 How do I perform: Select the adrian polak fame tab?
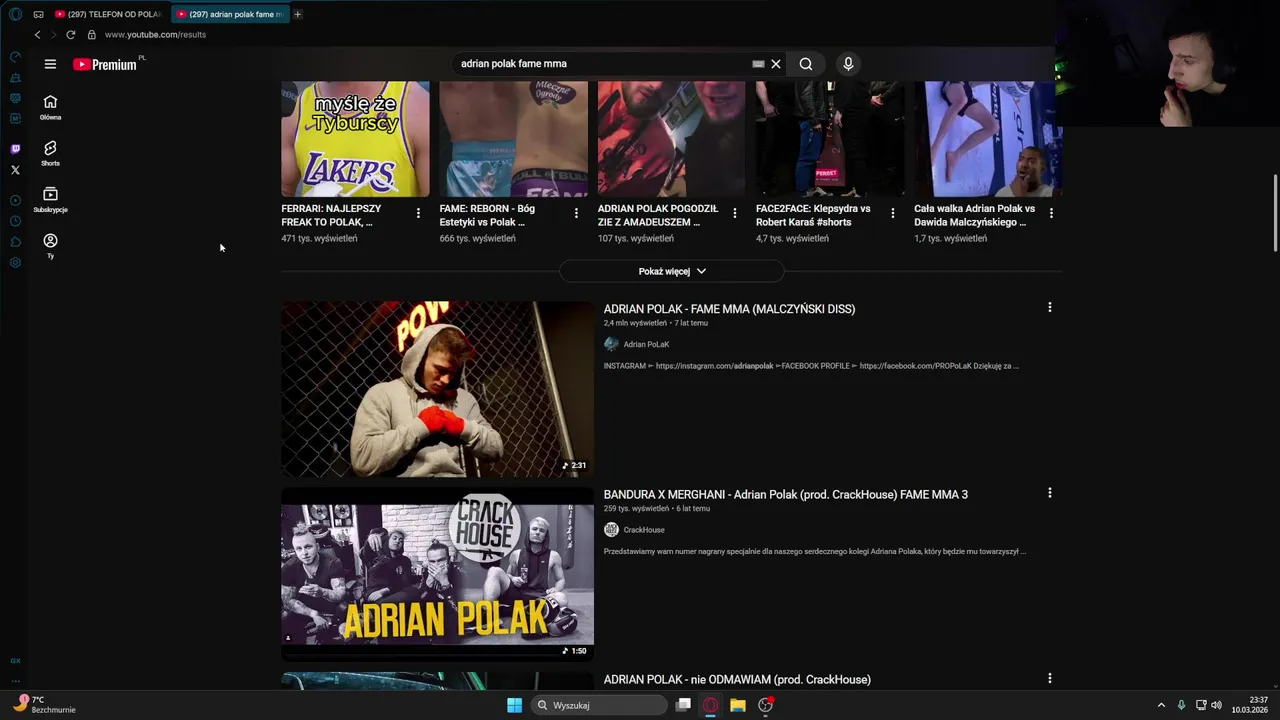click(x=230, y=14)
